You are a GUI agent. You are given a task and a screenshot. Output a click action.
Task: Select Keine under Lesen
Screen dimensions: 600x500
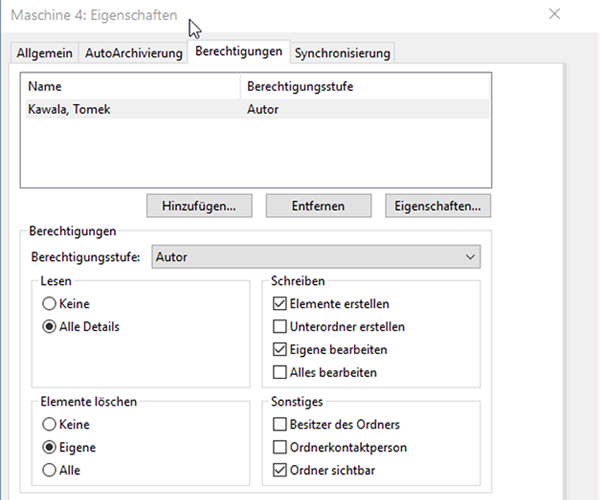(x=49, y=305)
